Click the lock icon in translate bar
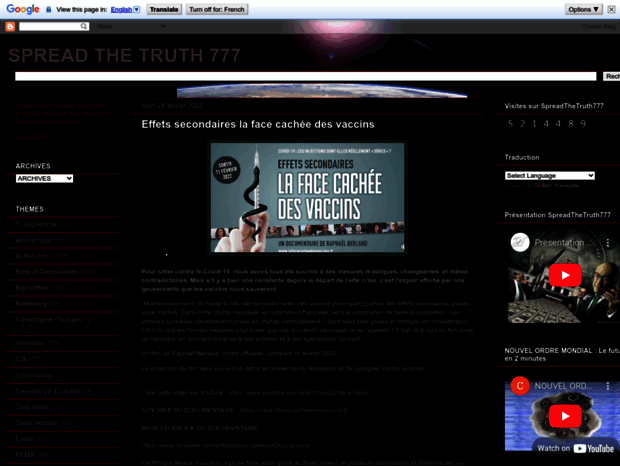This screenshot has width=620, height=466. tap(49, 9)
